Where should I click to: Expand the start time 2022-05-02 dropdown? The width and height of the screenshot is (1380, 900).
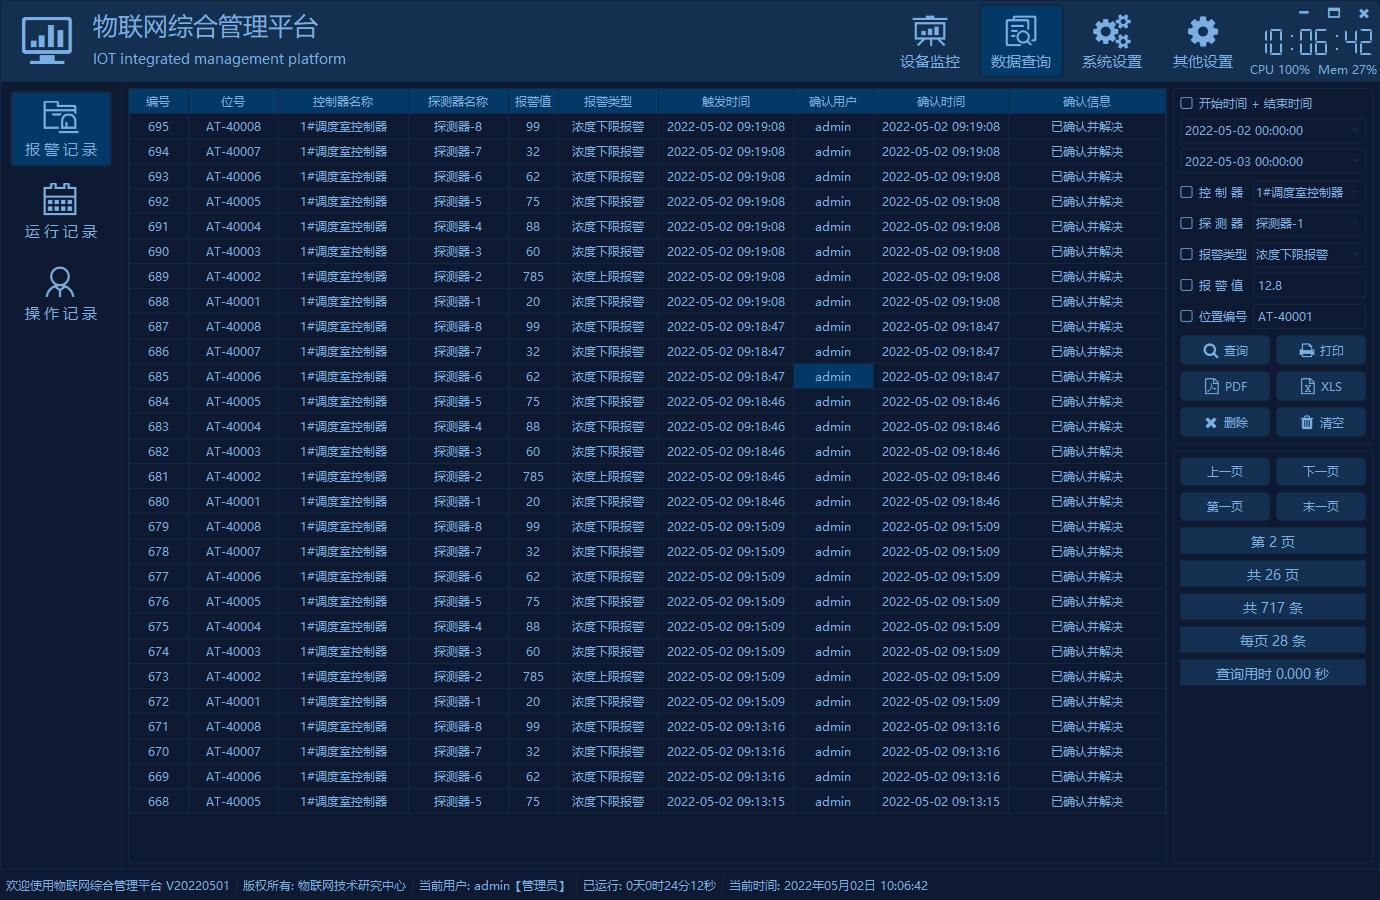click(1355, 131)
